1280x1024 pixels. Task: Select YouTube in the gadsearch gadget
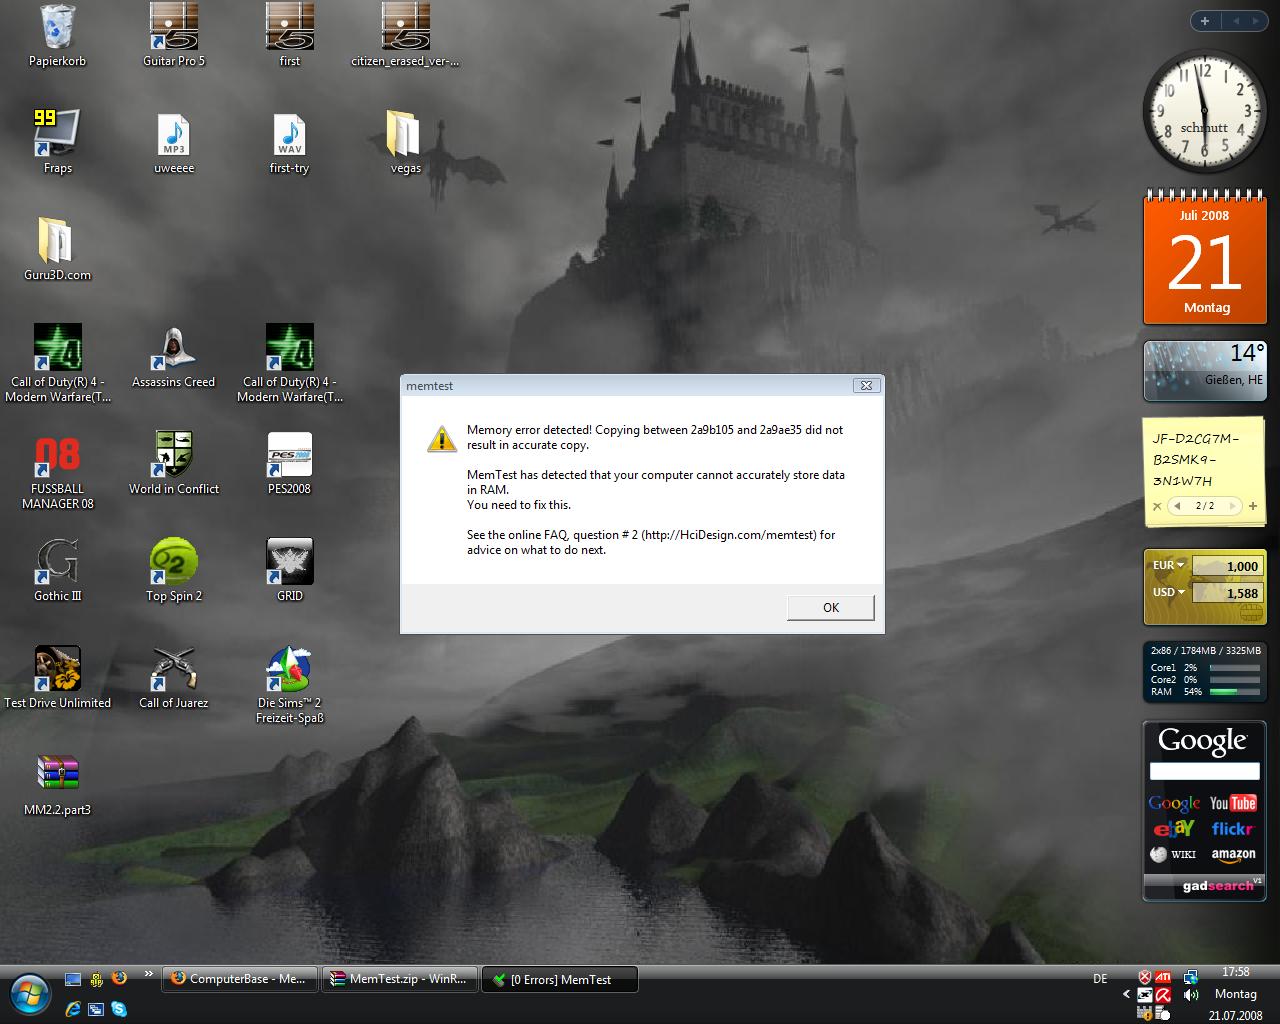click(1232, 803)
